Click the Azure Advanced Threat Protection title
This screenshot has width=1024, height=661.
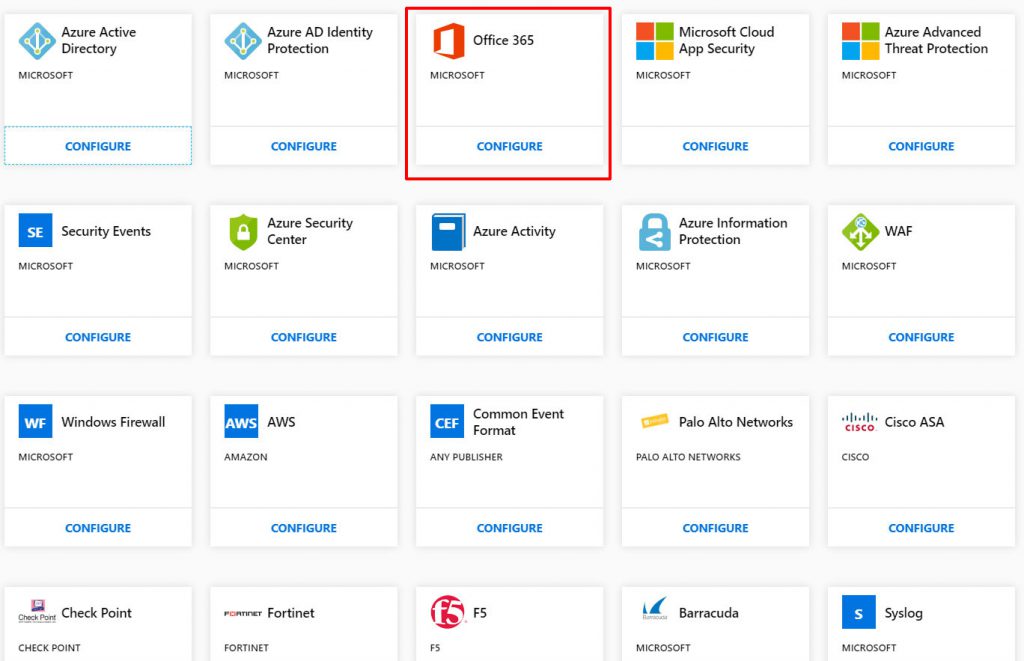936,40
